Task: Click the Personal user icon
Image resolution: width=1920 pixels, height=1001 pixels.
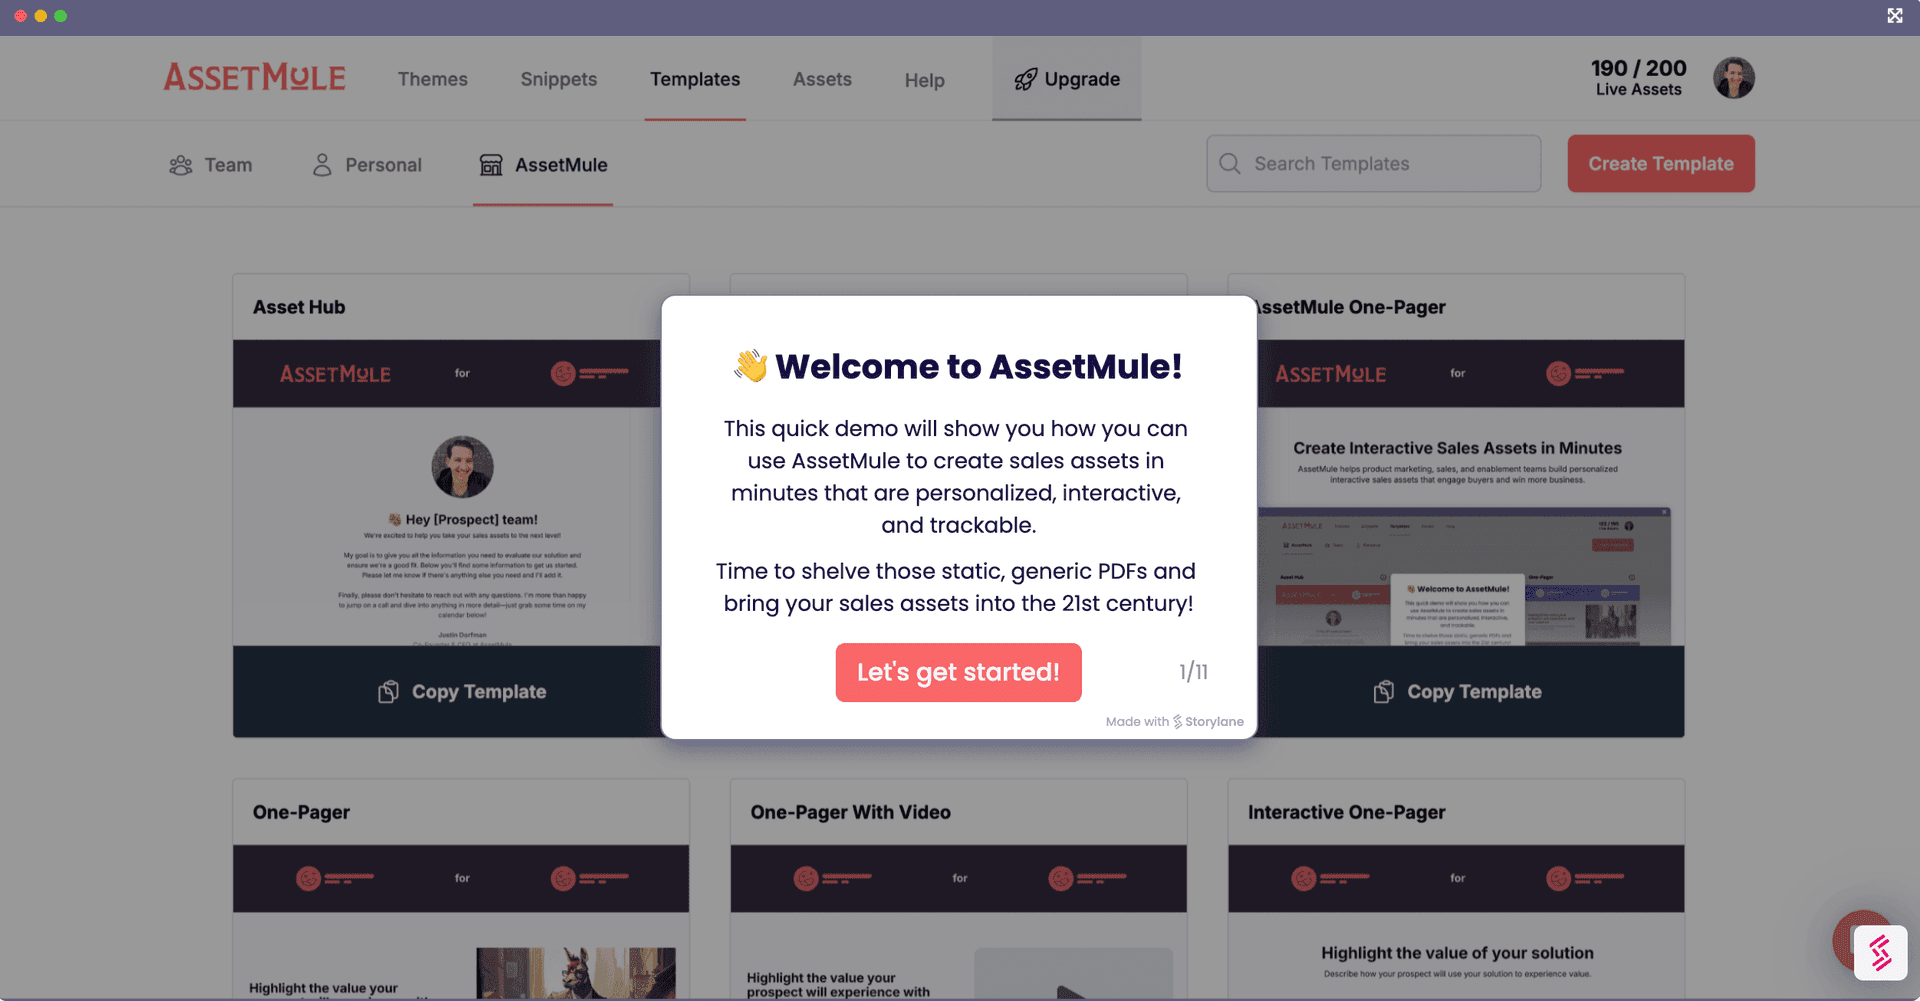Action: click(x=322, y=165)
